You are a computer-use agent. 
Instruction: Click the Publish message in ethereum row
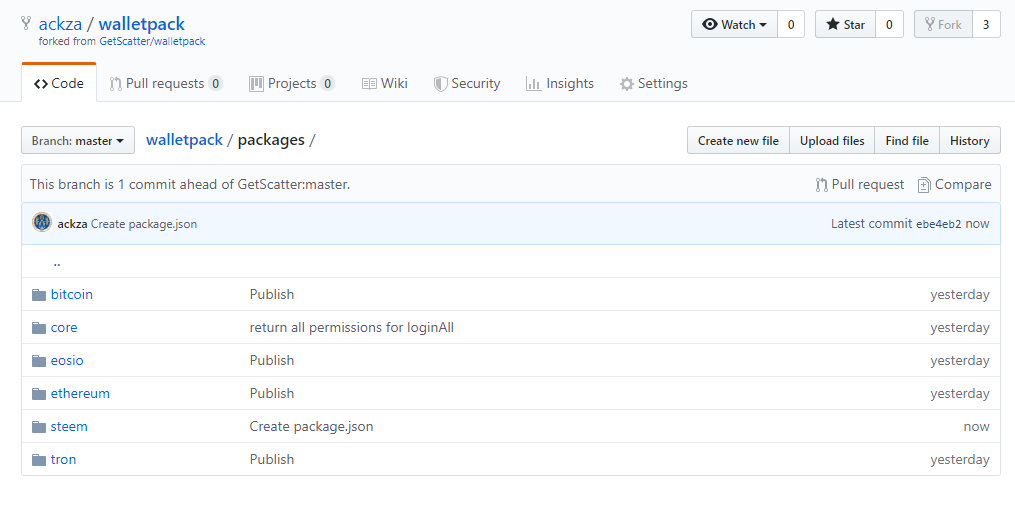[x=272, y=394]
